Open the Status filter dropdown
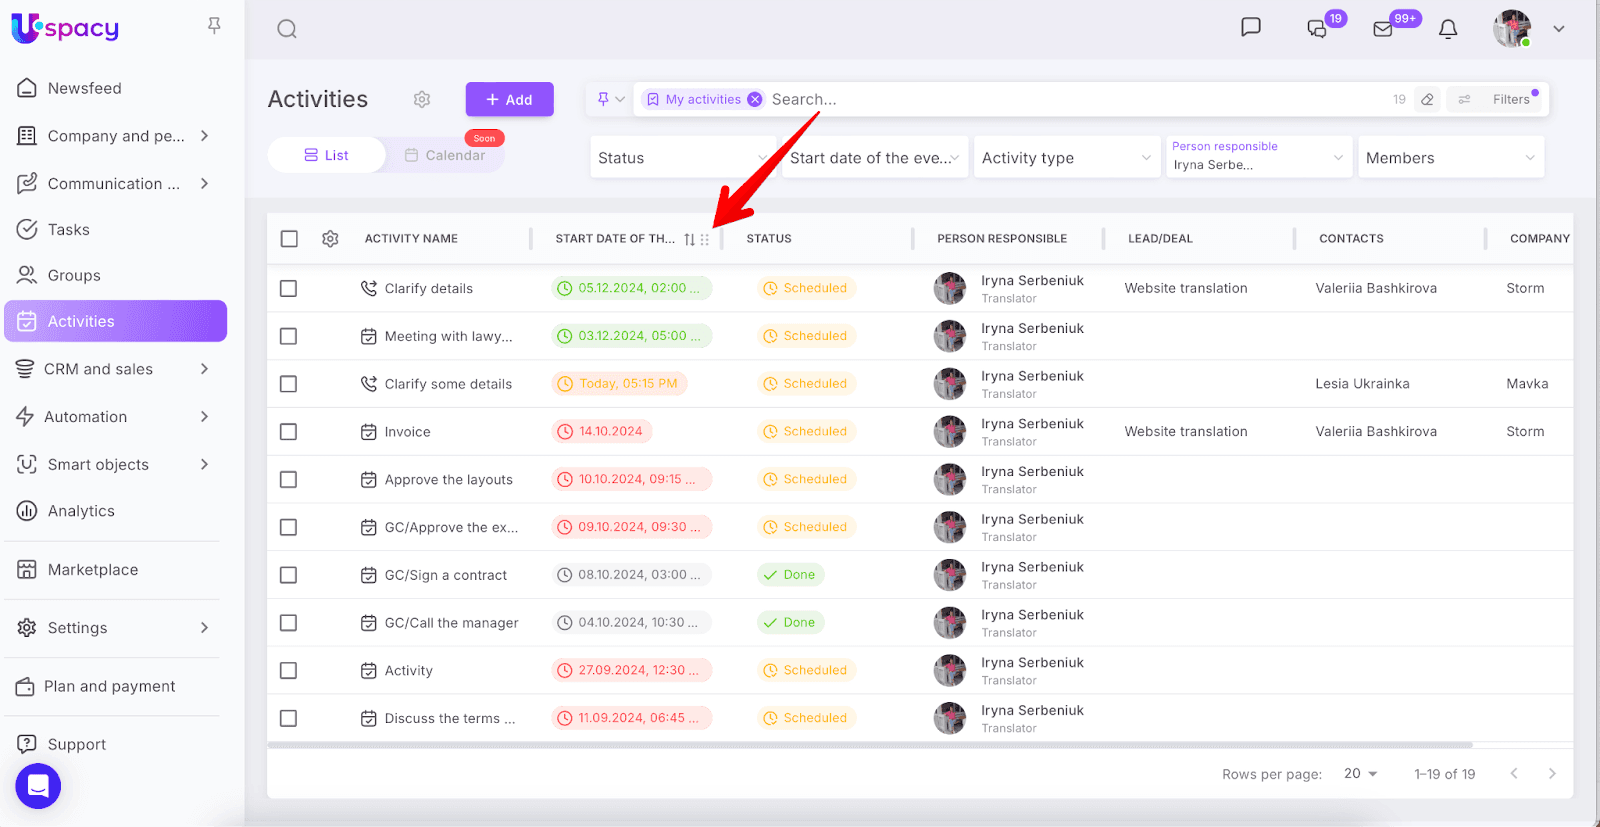1600x827 pixels. [682, 158]
